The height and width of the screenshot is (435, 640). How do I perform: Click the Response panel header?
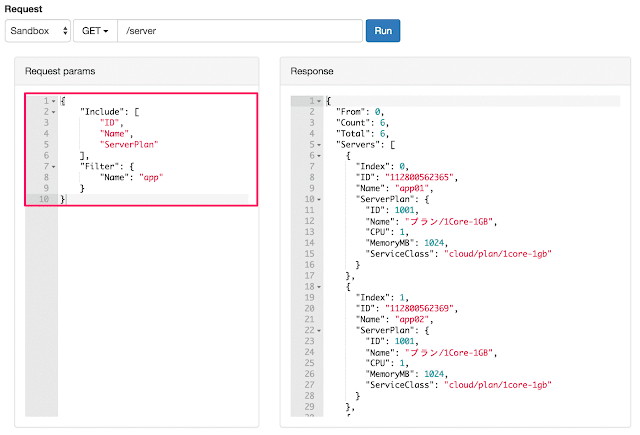[x=455, y=71]
